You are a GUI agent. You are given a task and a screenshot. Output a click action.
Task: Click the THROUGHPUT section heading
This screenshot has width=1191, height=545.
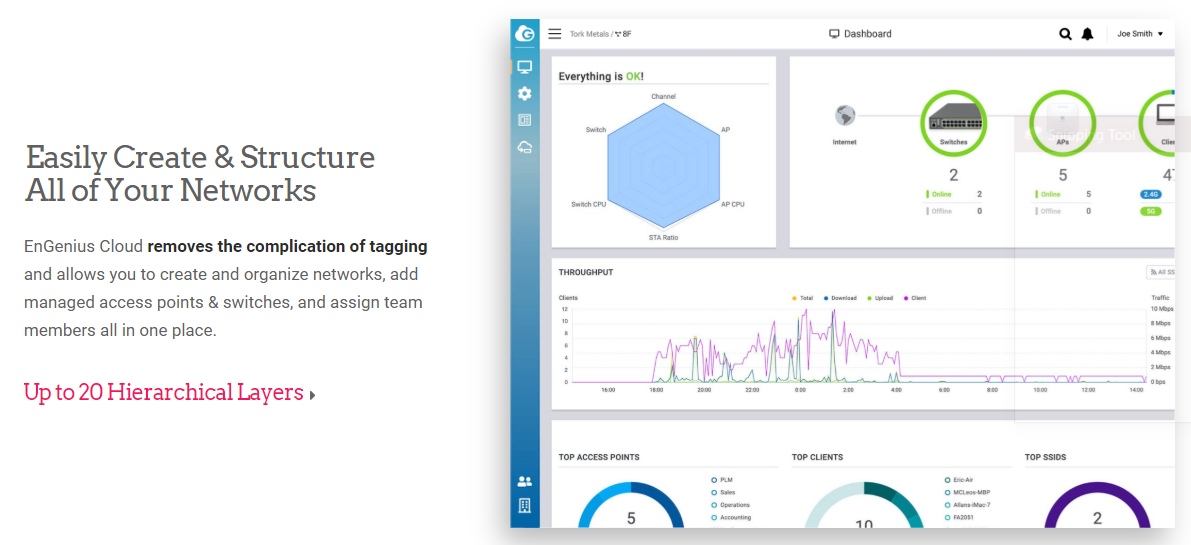[x=586, y=272]
